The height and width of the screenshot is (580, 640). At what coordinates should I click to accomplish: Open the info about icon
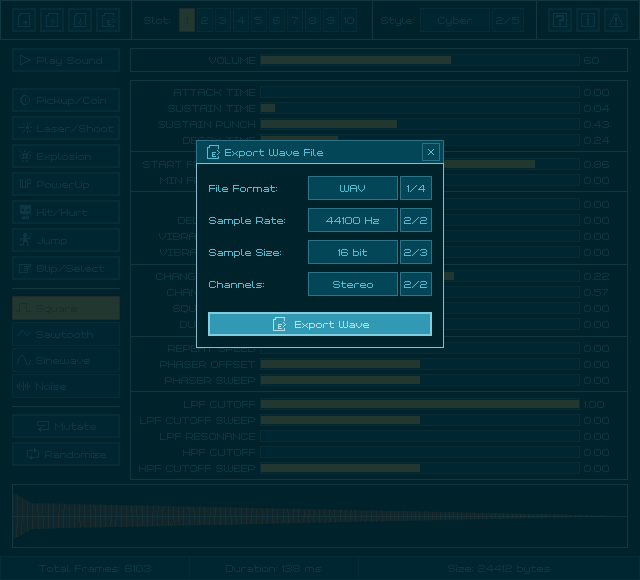(588, 20)
